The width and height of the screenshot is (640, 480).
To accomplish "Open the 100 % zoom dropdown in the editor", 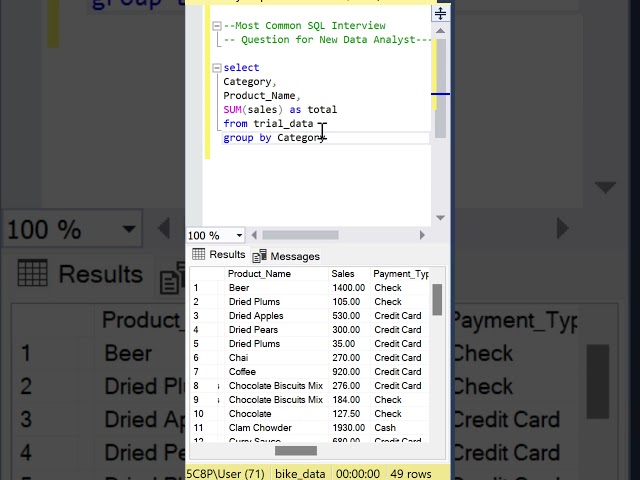I will [239, 236].
